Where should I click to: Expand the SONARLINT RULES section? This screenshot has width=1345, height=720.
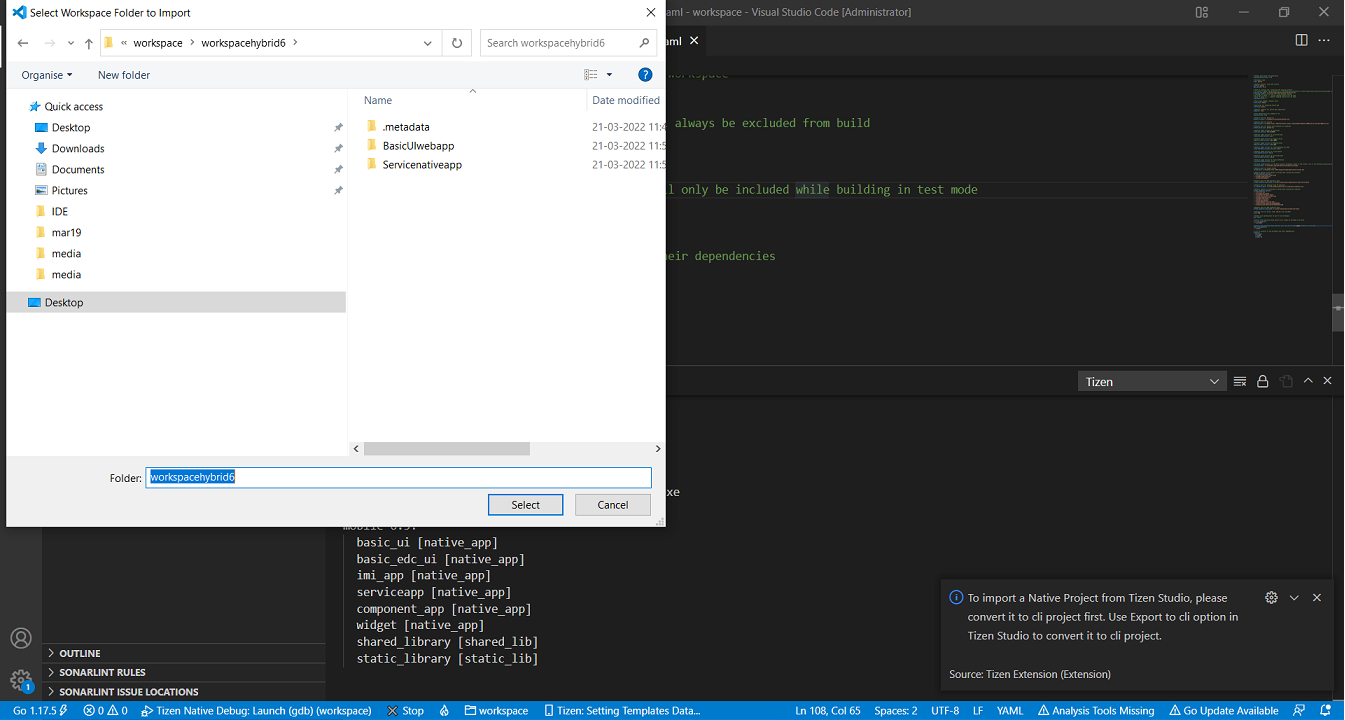[x=102, y=672]
